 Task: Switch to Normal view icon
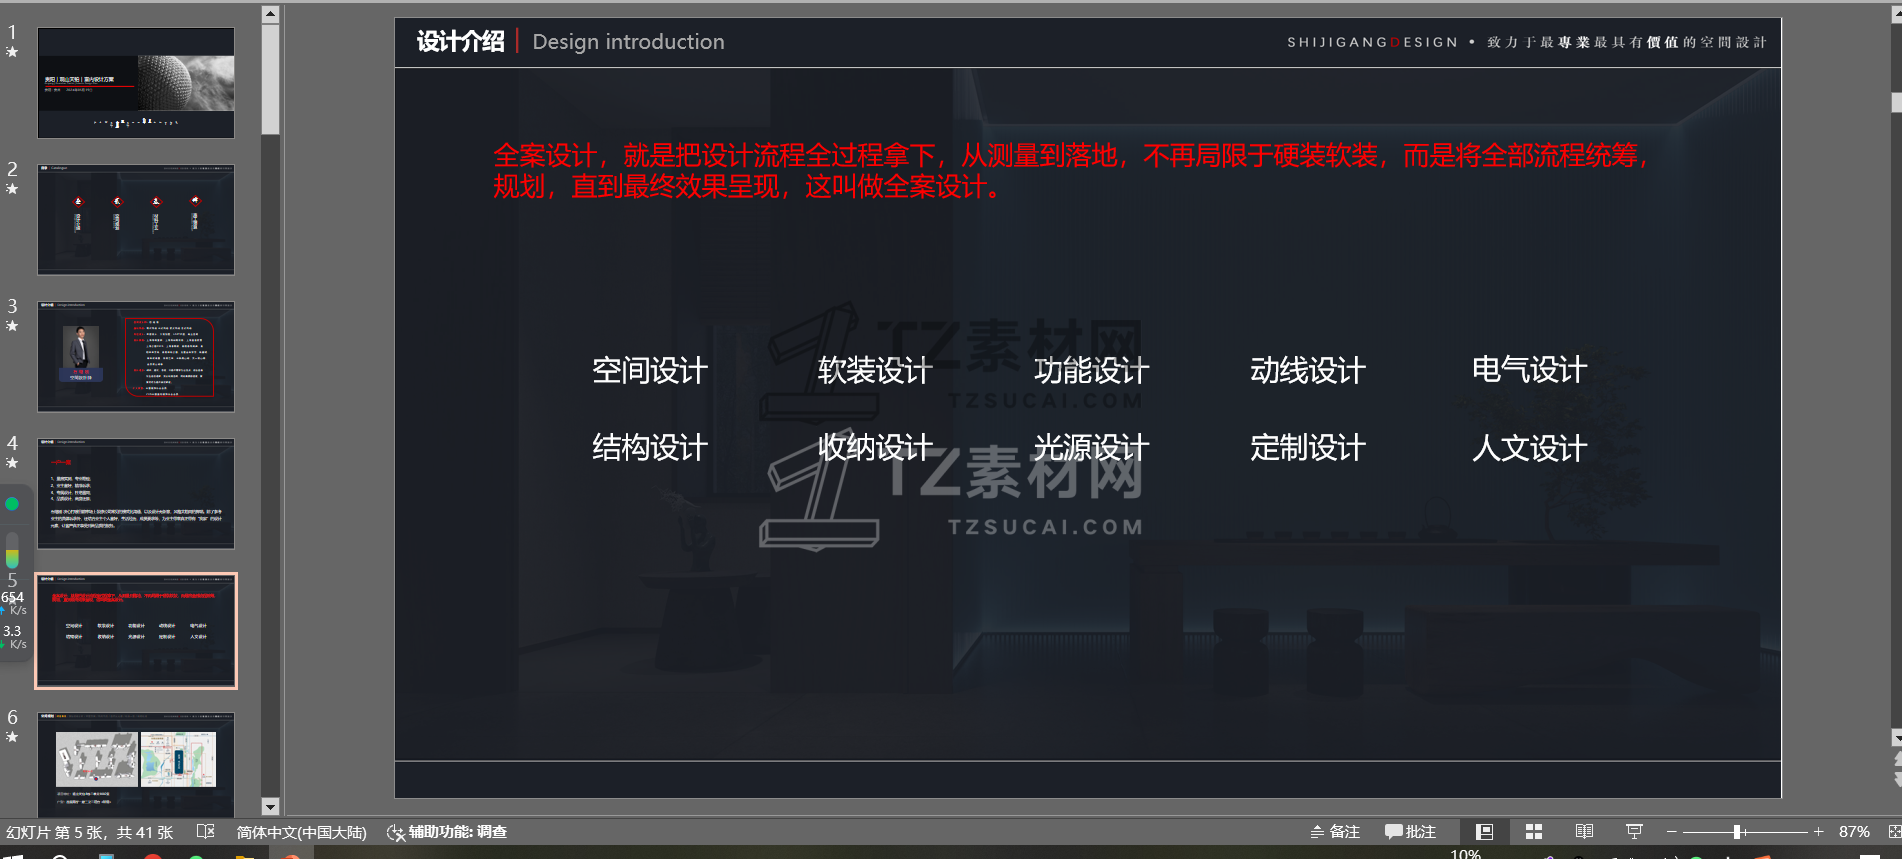click(x=1484, y=832)
